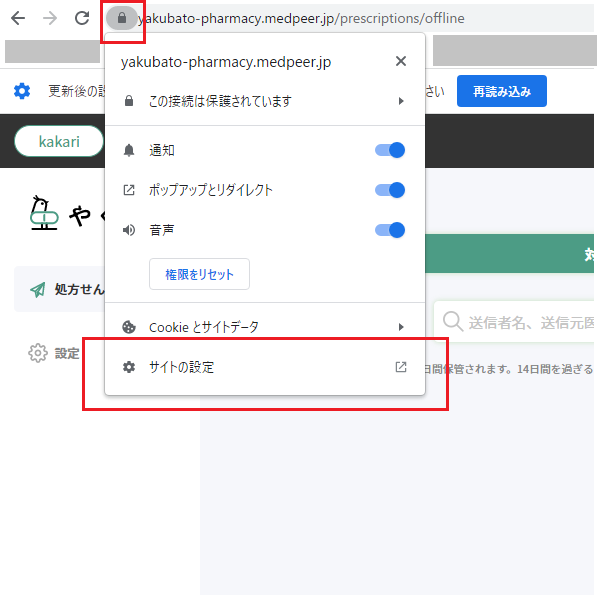
Task: Click the blue 再読み込み button
Action: click(502, 91)
